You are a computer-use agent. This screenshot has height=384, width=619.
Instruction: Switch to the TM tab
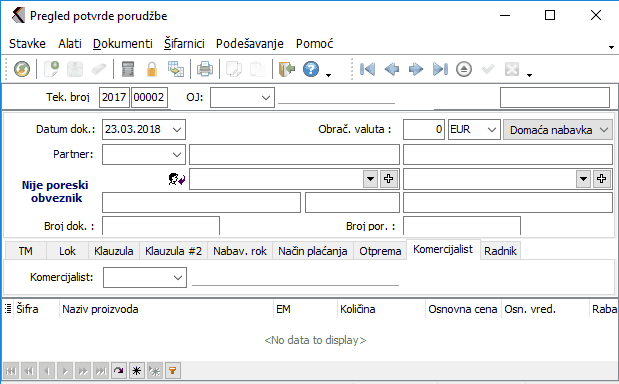(x=25, y=251)
